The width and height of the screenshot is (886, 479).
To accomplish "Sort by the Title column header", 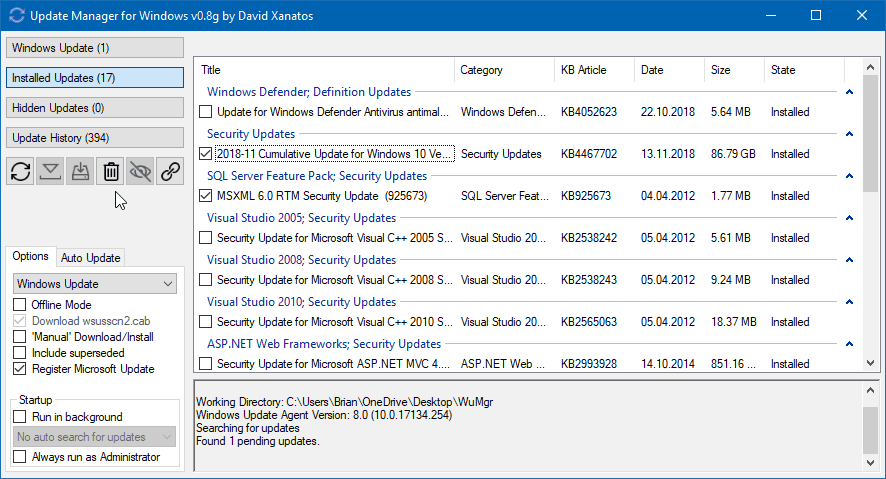I will point(325,70).
